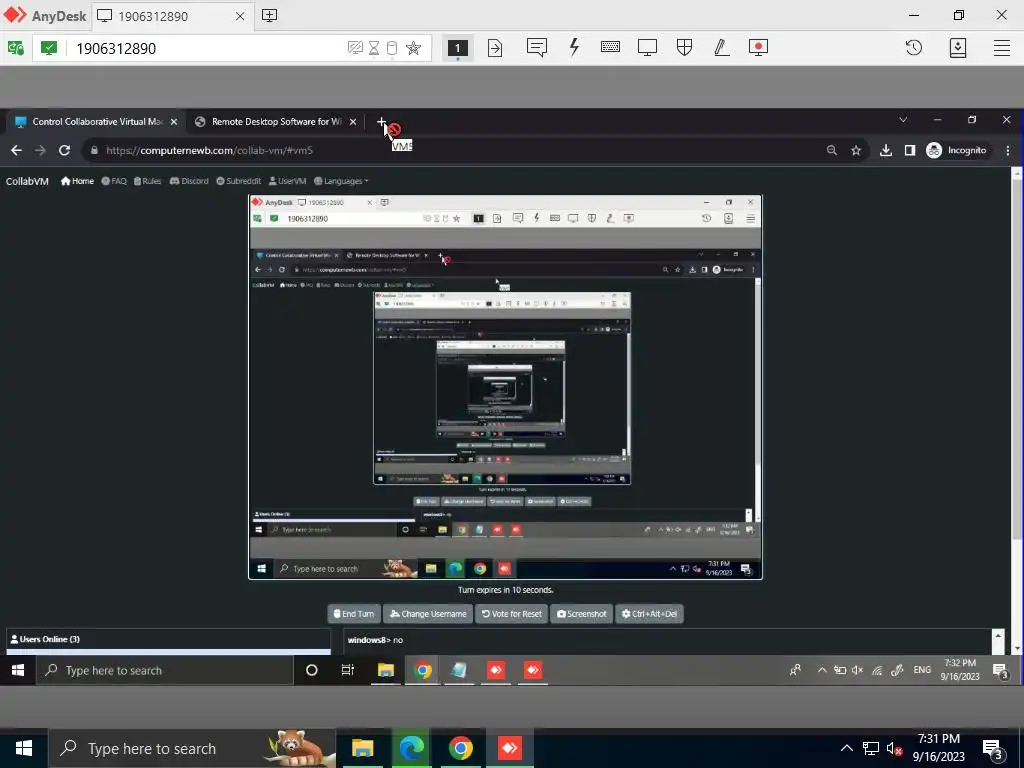Screen dimensions: 1024x768
Task: Open File Explorer in the remote taskbar
Action: 386,670
